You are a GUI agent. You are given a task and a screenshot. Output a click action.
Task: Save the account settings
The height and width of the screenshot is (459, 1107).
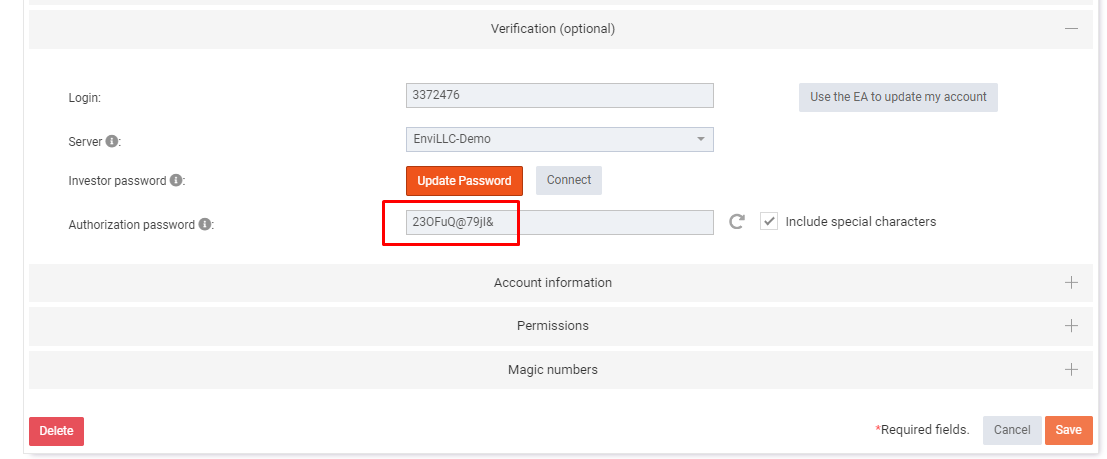(x=1068, y=430)
